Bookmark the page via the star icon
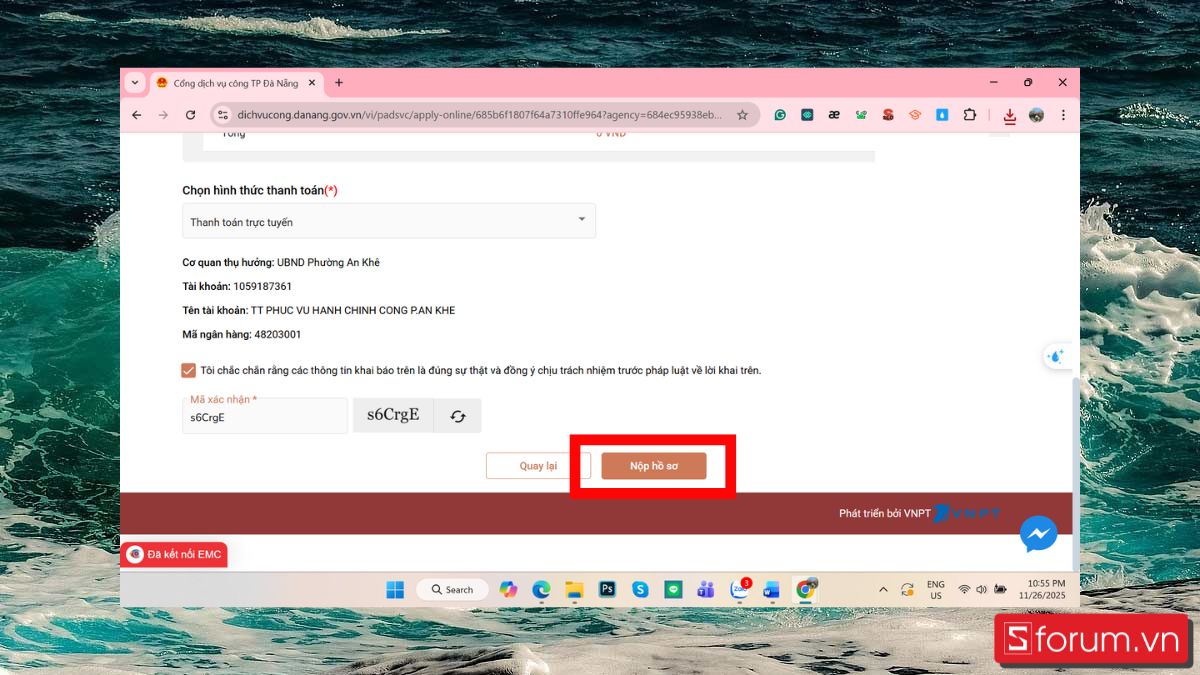This screenshot has height=675, width=1200. click(743, 115)
